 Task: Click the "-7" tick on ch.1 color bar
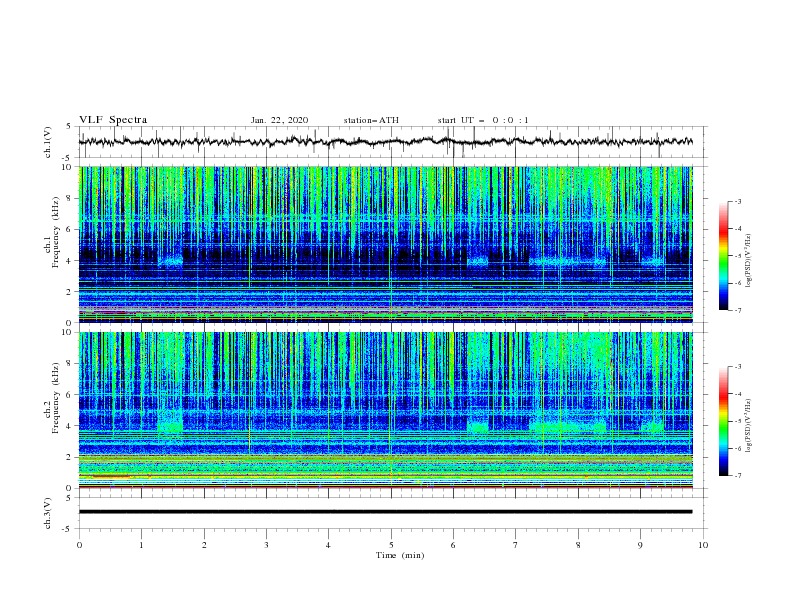pyautogui.click(x=737, y=311)
